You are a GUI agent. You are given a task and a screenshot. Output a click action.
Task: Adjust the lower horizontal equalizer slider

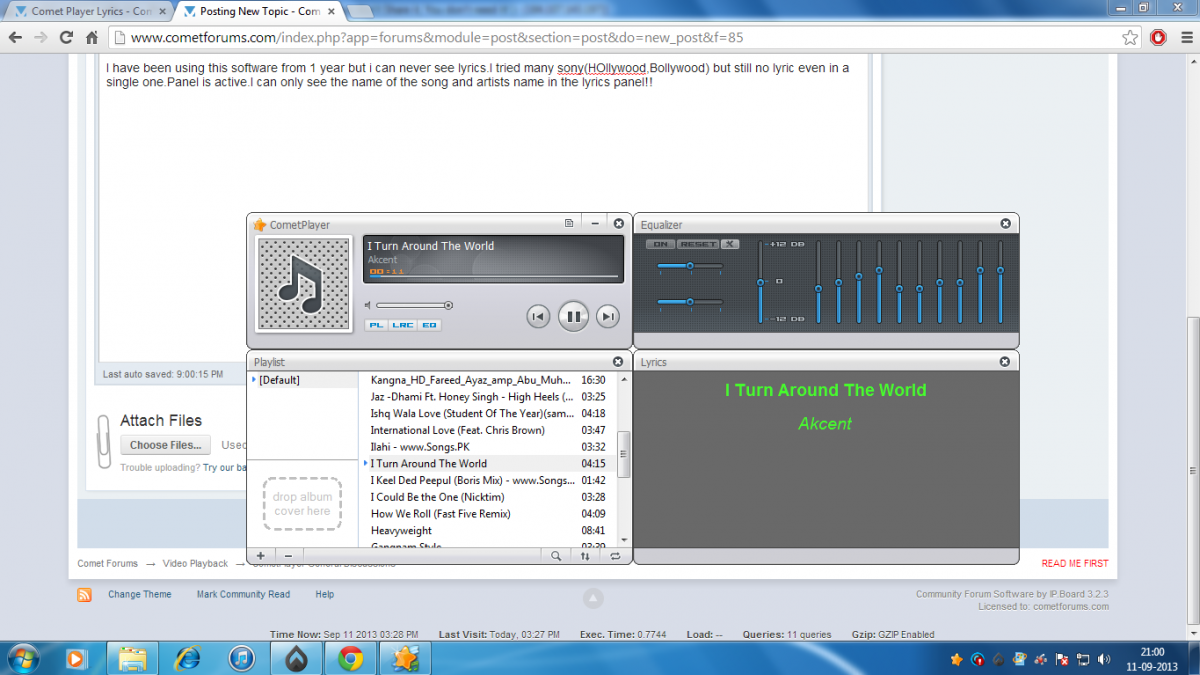(x=690, y=301)
